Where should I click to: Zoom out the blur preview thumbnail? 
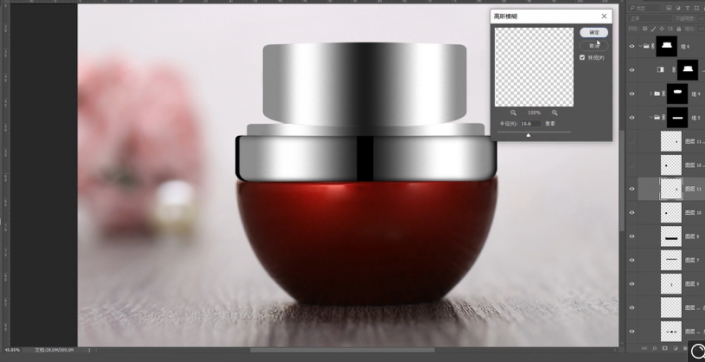pyautogui.click(x=513, y=113)
